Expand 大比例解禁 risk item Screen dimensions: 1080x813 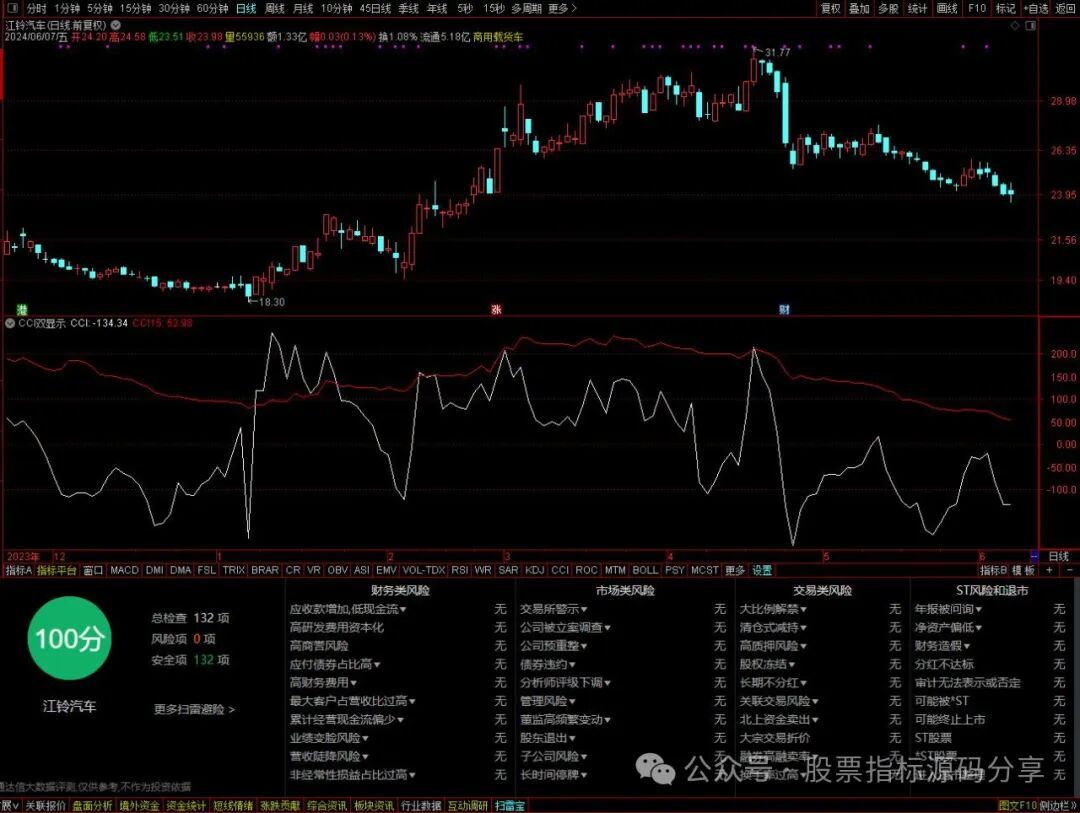coord(773,609)
